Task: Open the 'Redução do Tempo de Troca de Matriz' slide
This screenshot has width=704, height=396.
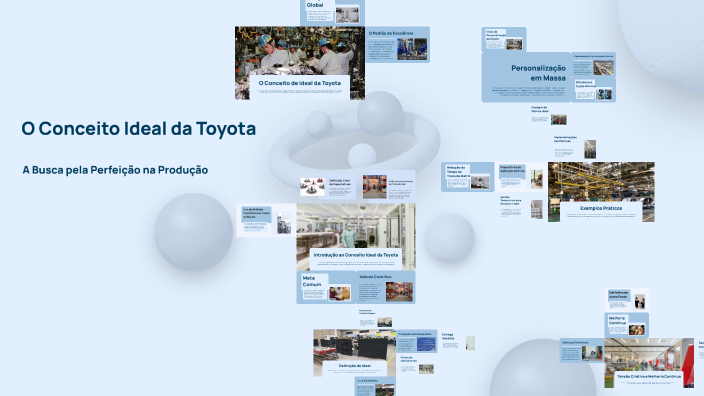Action: tap(467, 177)
